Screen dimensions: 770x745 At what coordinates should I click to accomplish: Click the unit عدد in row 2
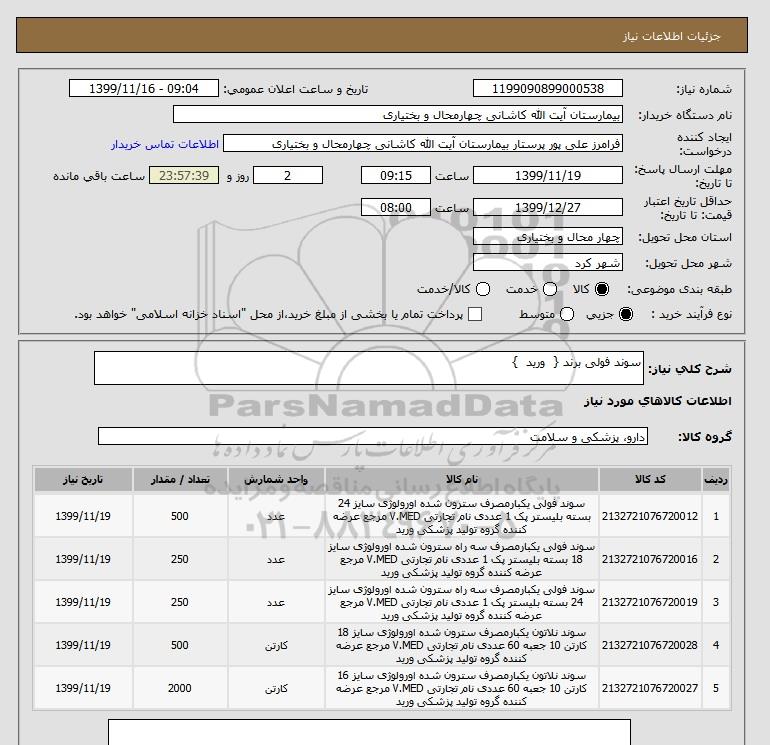pos(276,559)
